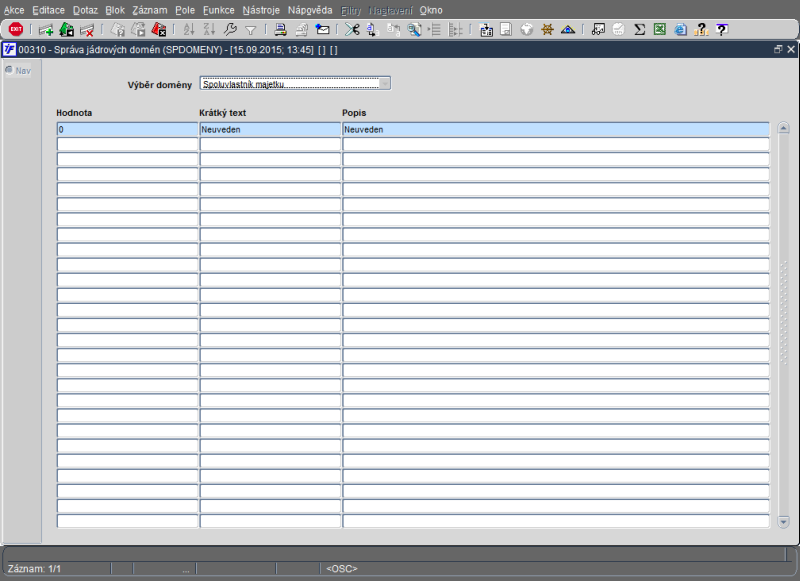
Task: Click the envelope mail icon
Action: tap(322, 30)
